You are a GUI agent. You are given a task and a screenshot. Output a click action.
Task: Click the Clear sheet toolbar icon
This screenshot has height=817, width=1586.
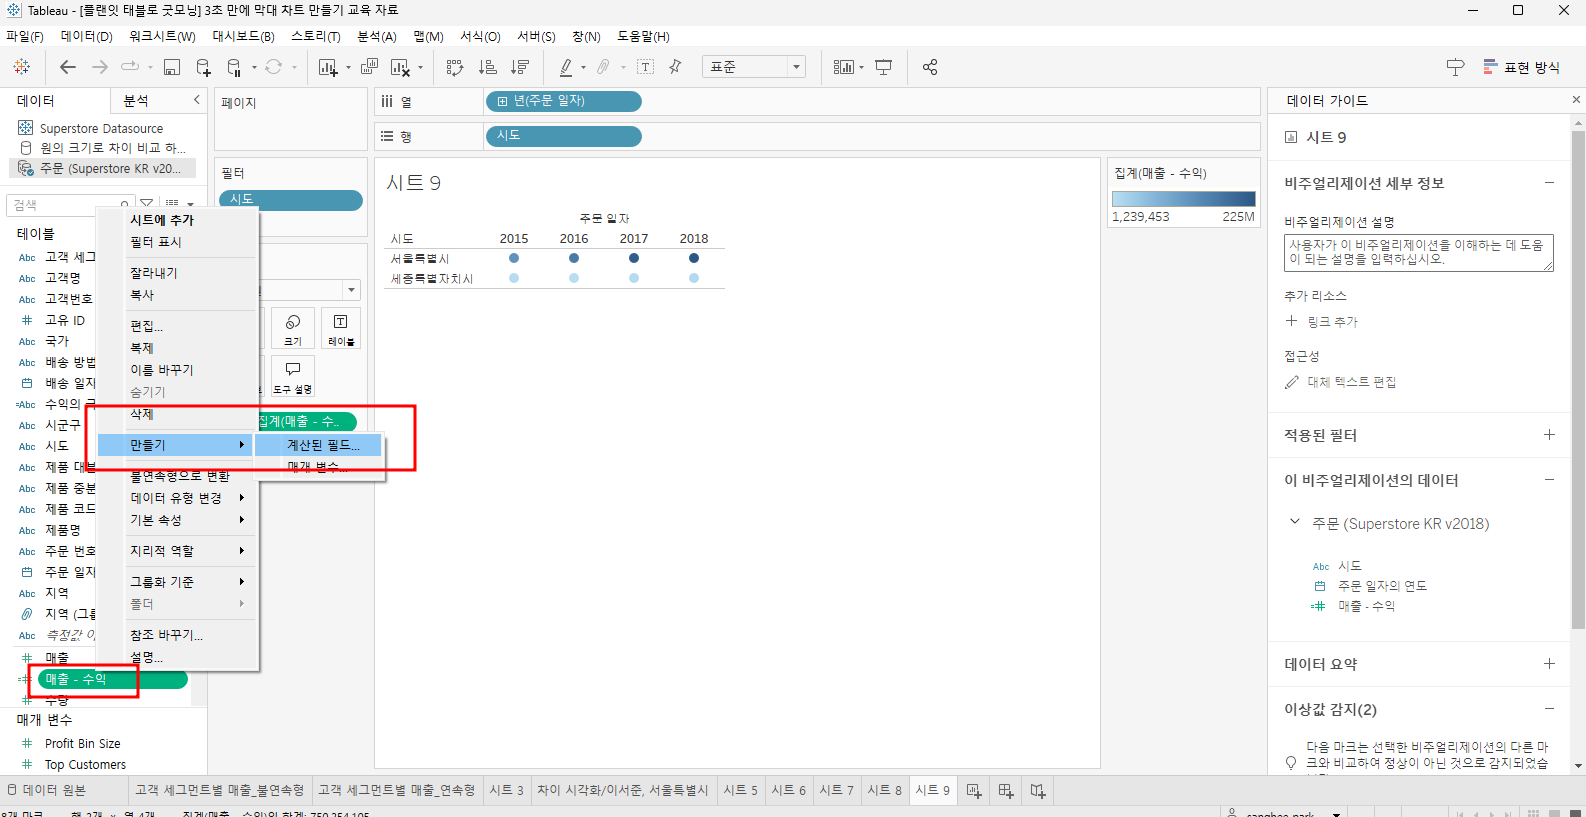point(400,67)
